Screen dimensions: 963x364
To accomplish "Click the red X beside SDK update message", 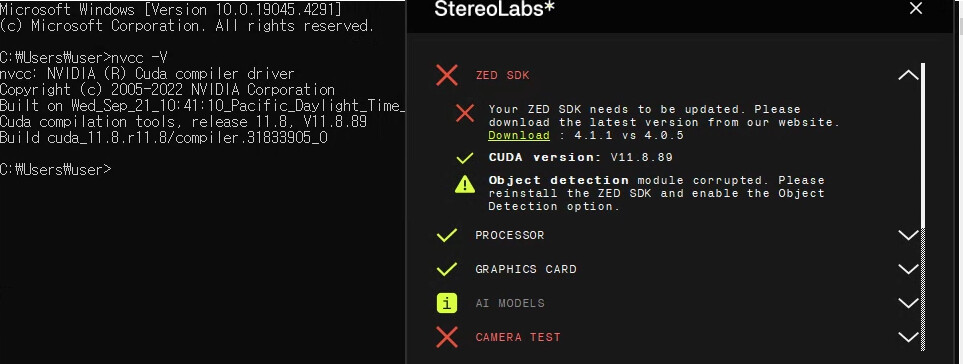I will [465, 113].
